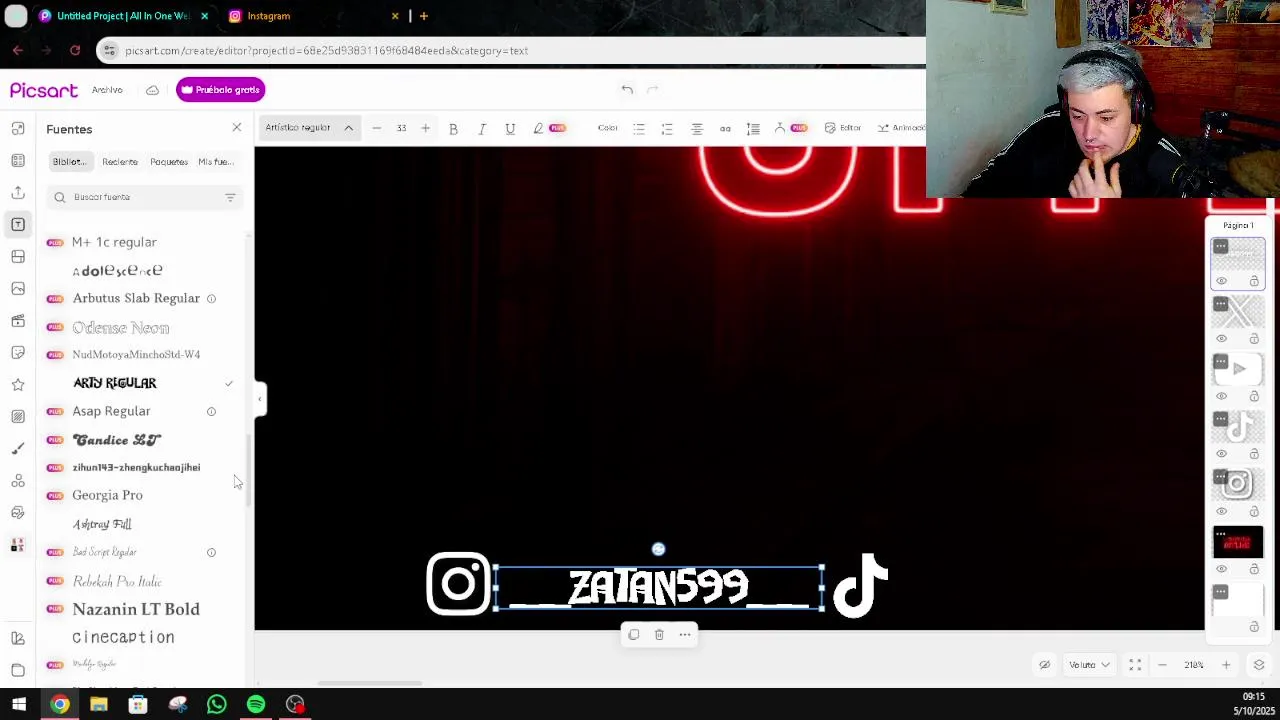Viewport: 1280px width, 720px height.
Task: Toggle visibility of the X logo layer
Action: (1221, 339)
